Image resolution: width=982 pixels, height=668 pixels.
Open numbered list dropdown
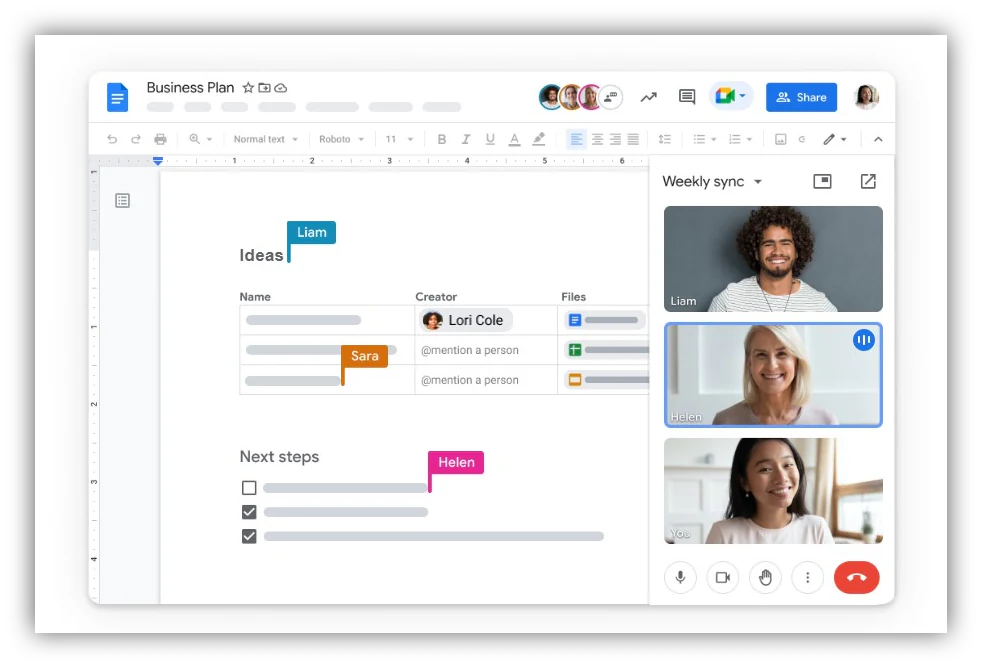(x=740, y=139)
